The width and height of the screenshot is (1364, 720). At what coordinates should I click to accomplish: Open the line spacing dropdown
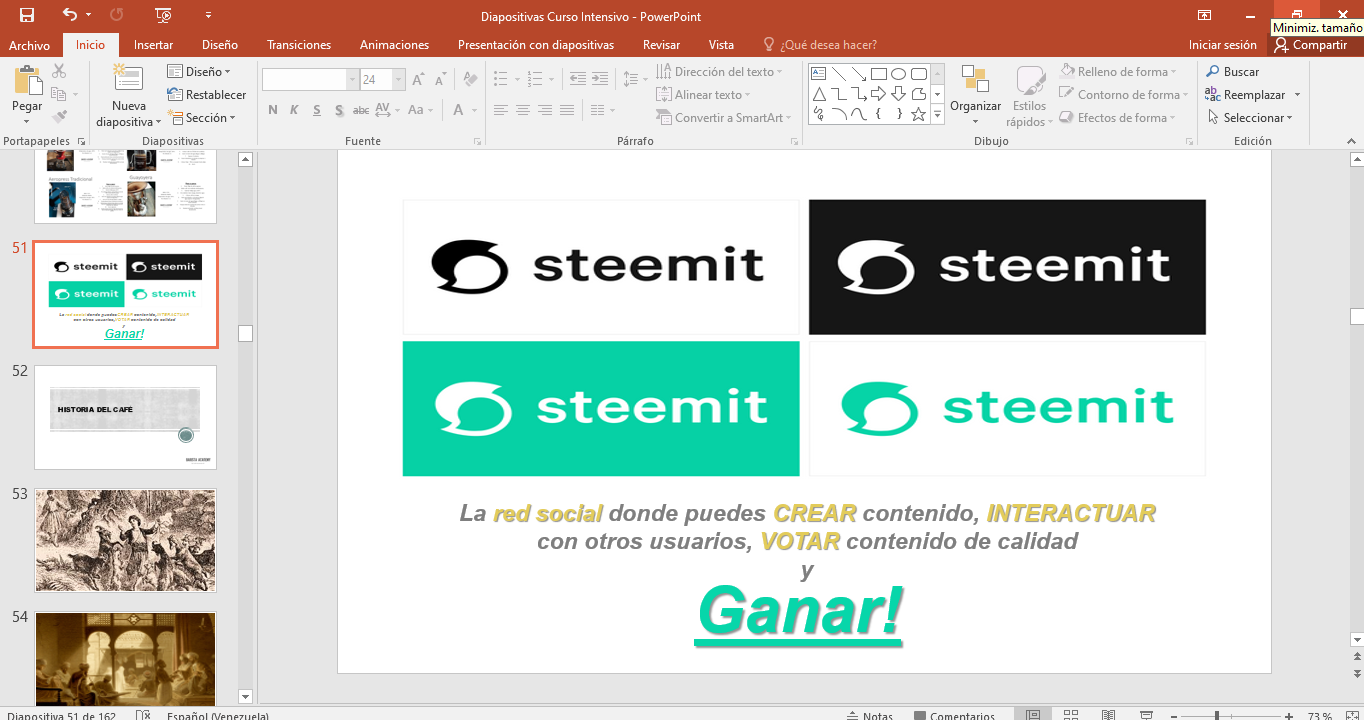[x=634, y=78]
